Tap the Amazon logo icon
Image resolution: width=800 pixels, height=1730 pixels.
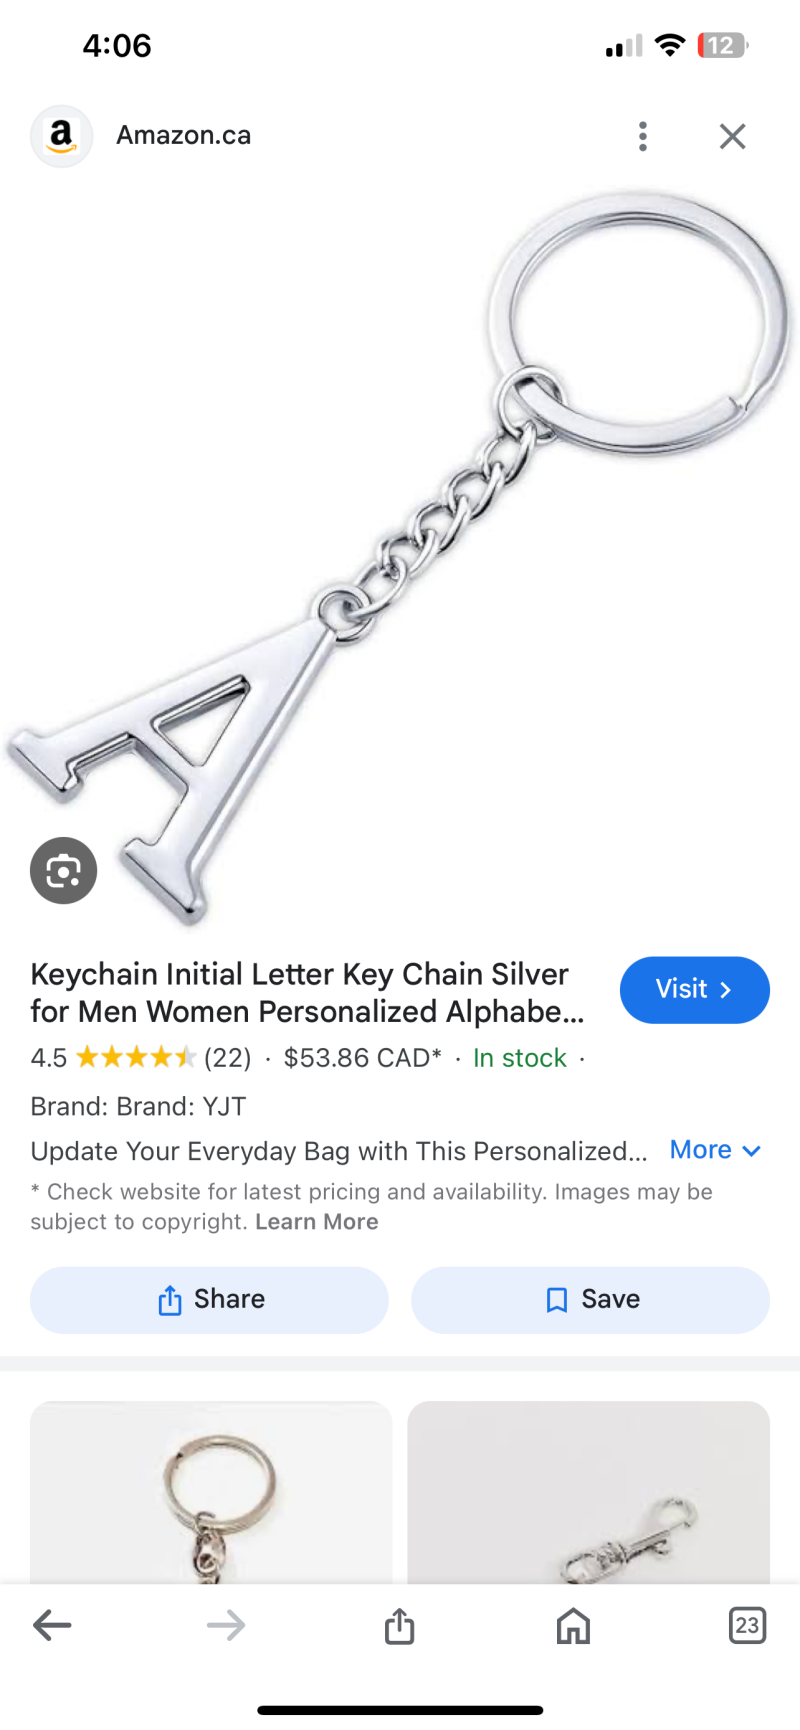(61, 136)
